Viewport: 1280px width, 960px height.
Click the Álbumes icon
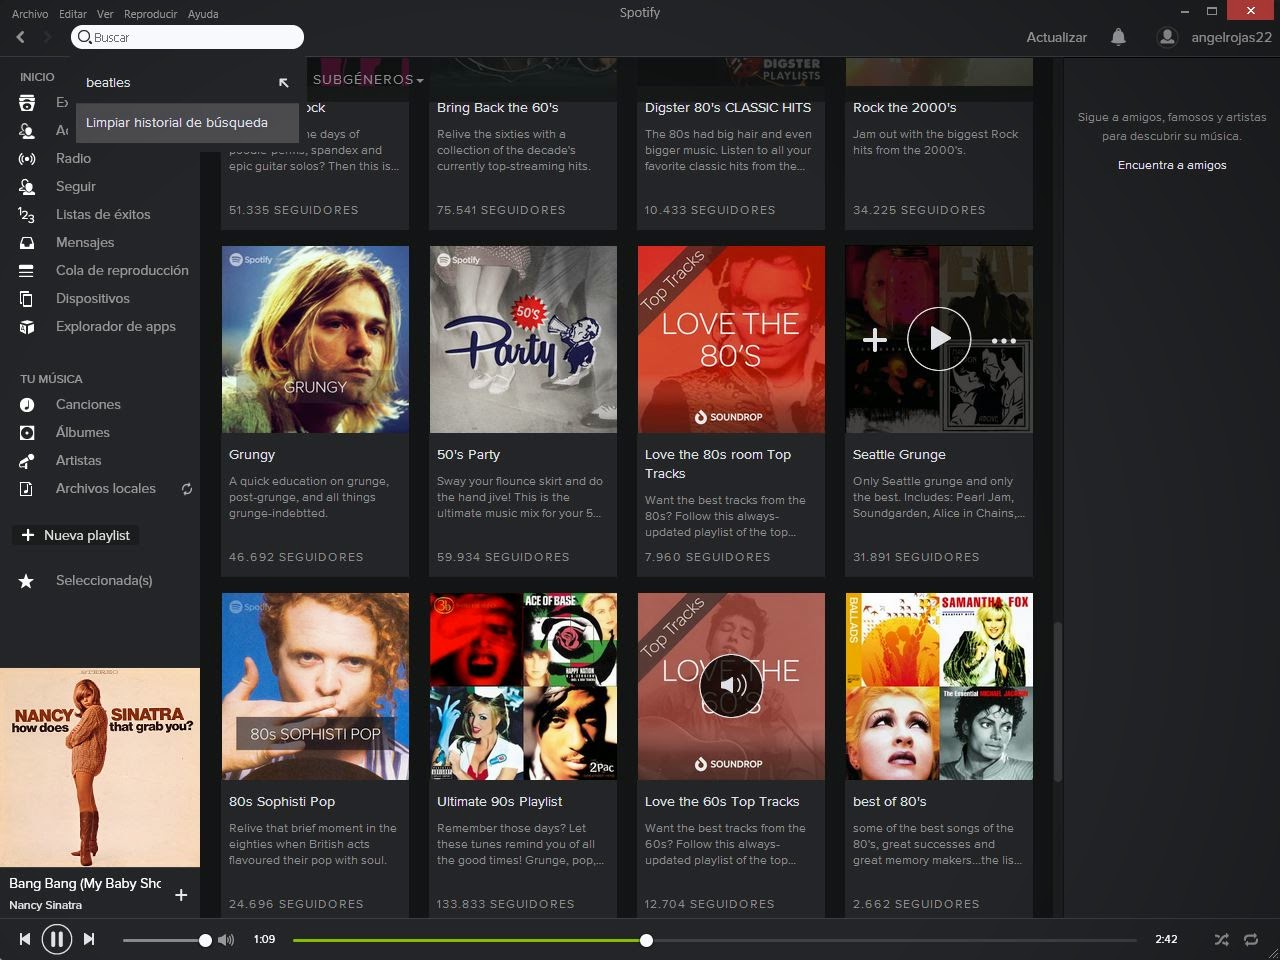pos(27,432)
